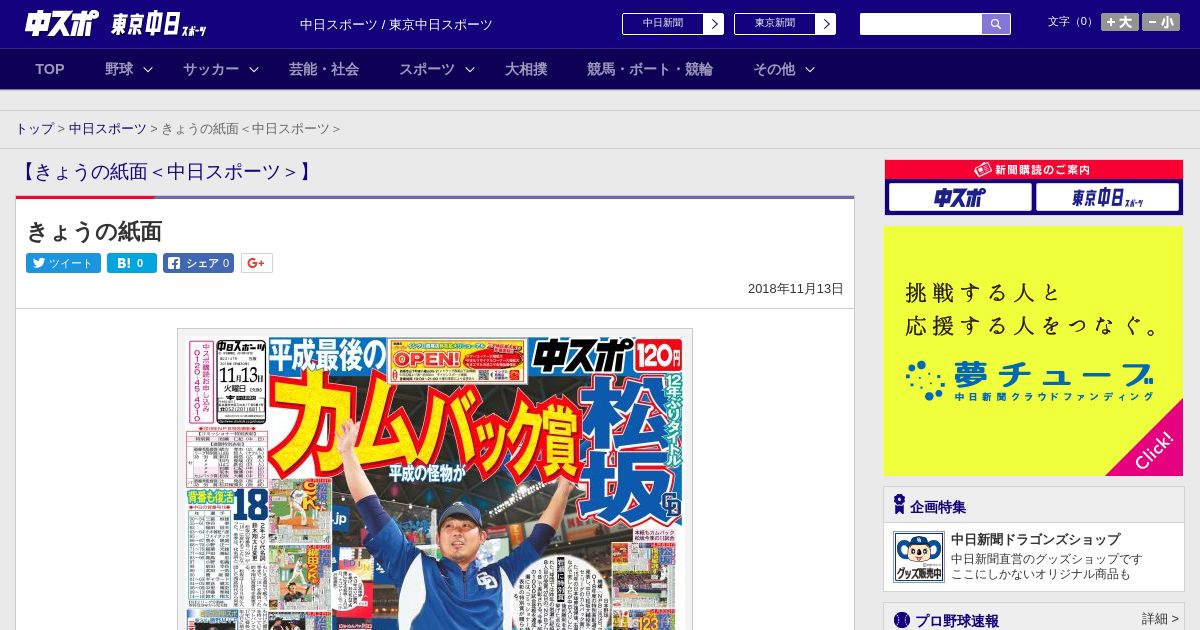This screenshot has width=1200, height=630.
Task: Click arrow next to 東京新聞 button
Action: (x=825, y=24)
